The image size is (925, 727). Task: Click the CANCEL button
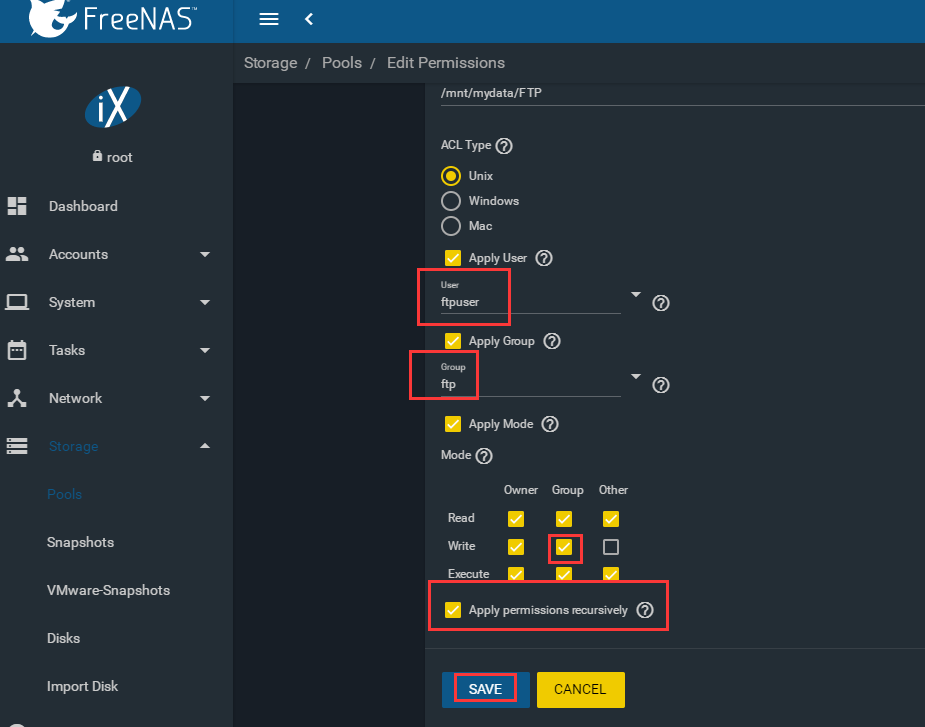(580, 689)
